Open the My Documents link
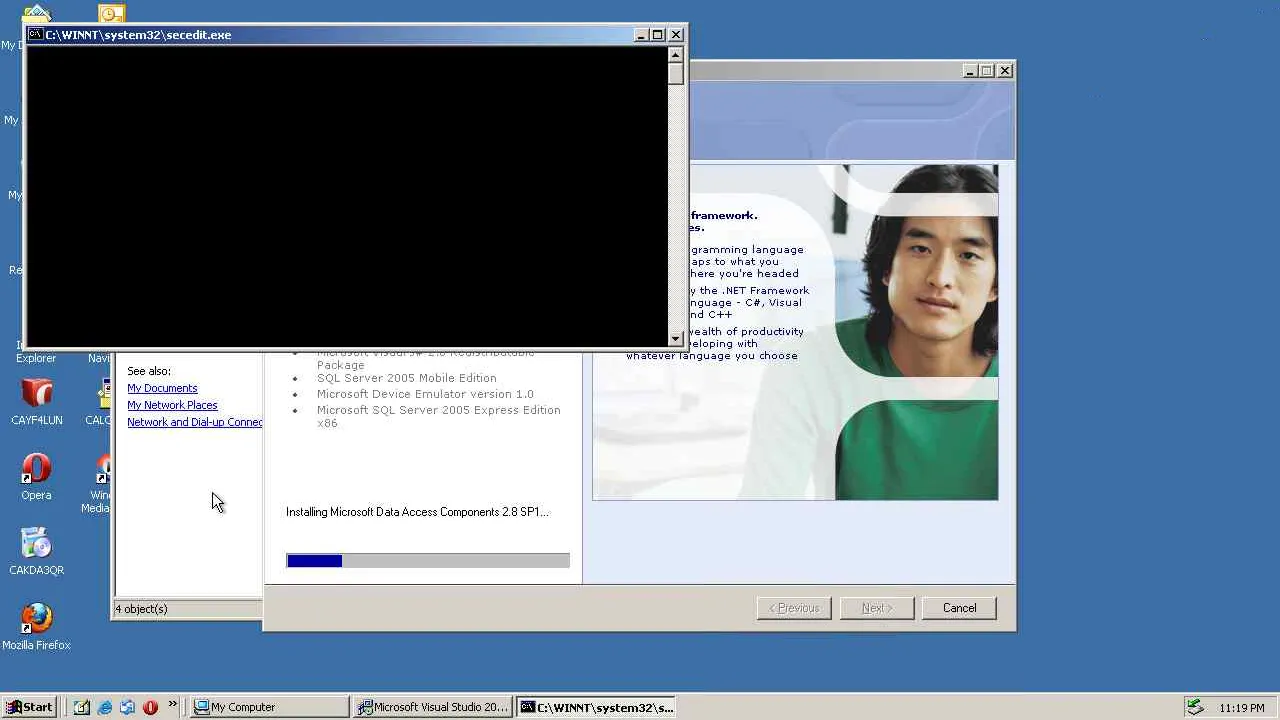Viewport: 1280px width, 720px height. (x=162, y=388)
